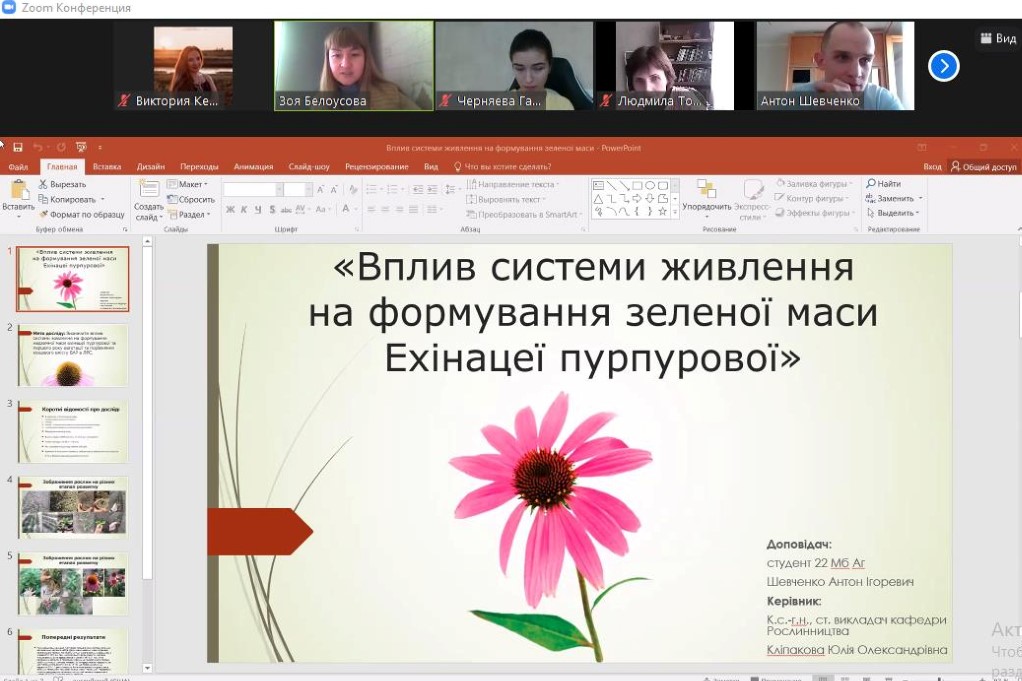Switch to the Переходы tab

click(x=199, y=167)
